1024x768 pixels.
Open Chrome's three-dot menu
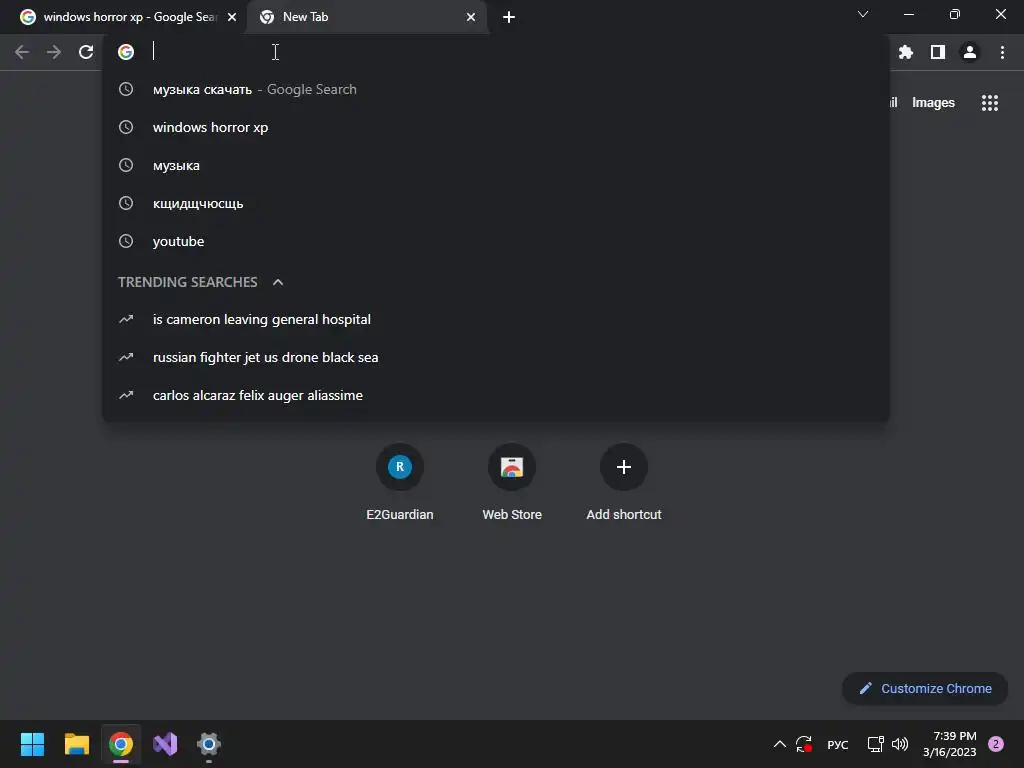pos(1002,52)
